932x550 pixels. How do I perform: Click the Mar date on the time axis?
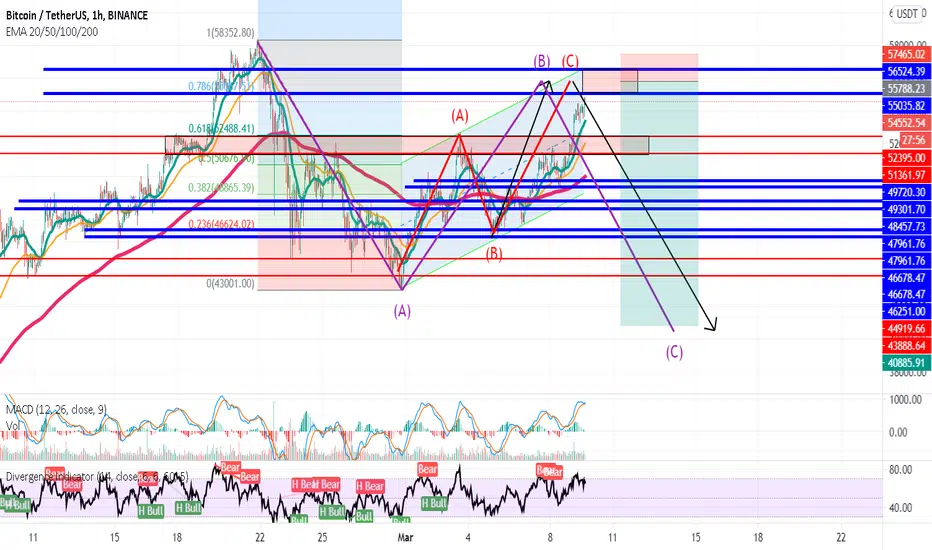(405, 538)
